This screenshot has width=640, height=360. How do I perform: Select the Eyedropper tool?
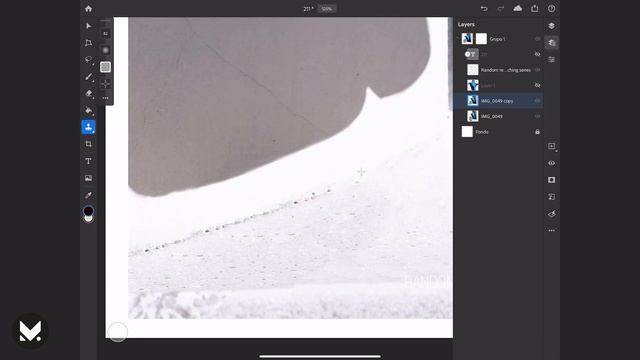point(89,195)
